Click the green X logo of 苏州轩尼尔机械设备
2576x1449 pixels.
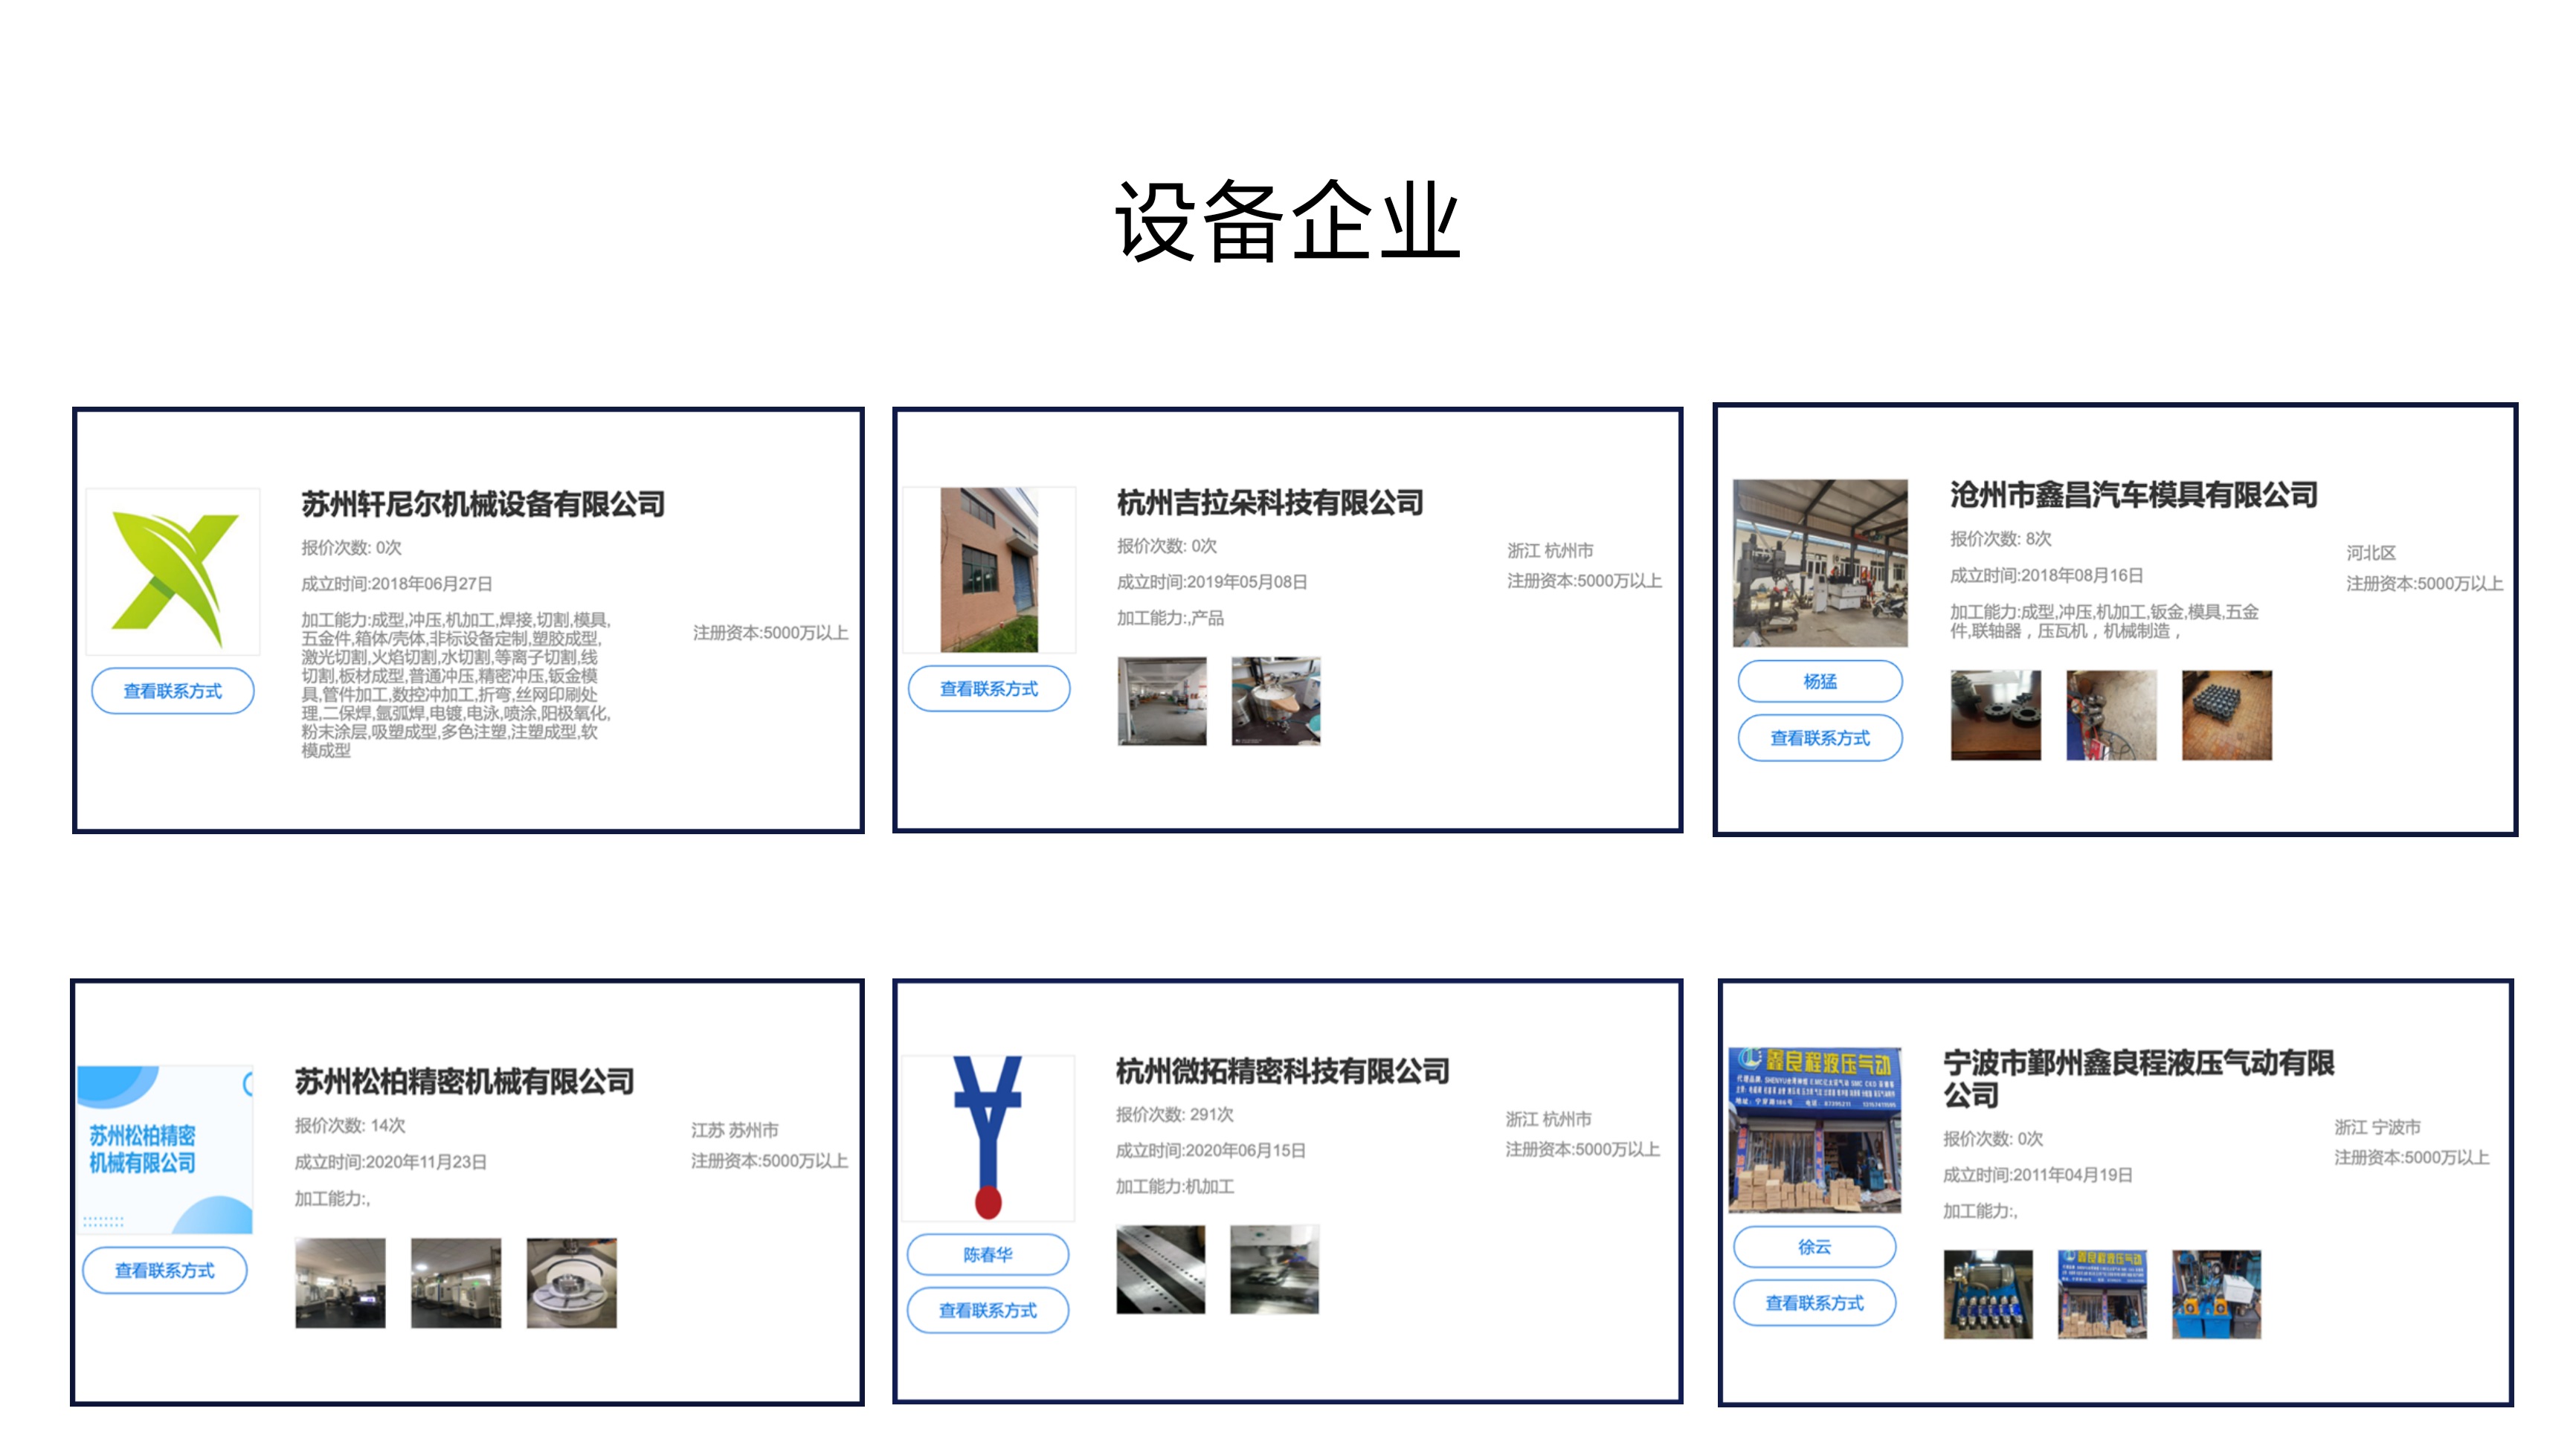tap(173, 572)
